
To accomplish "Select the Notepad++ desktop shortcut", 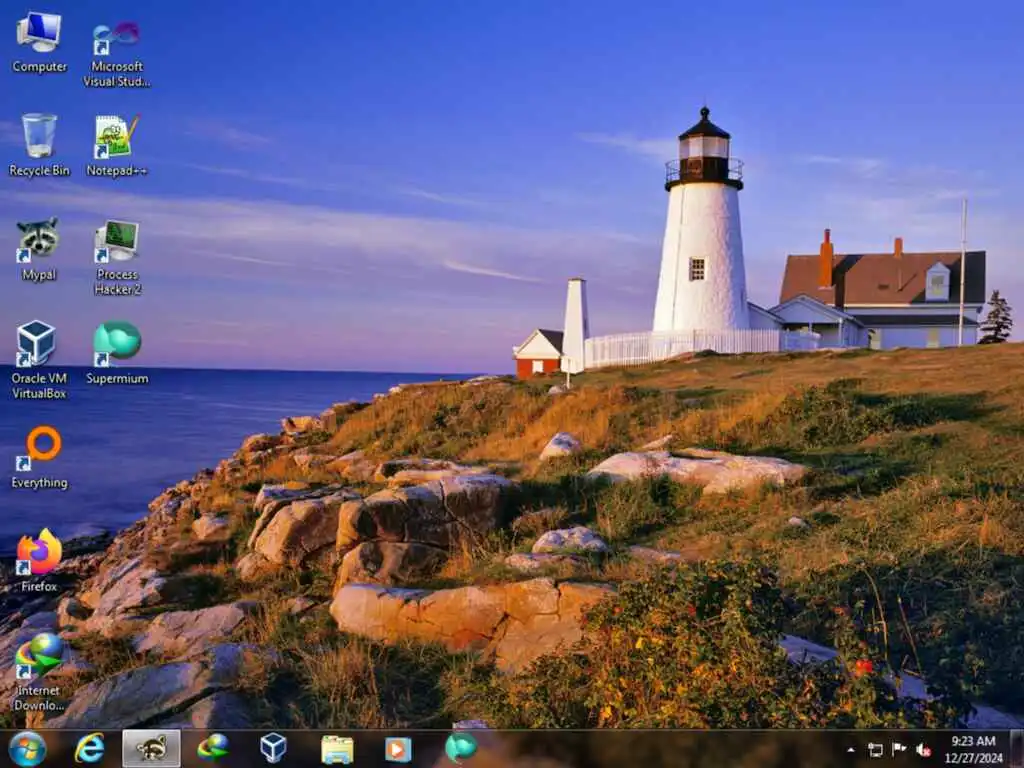I will click(117, 145).
